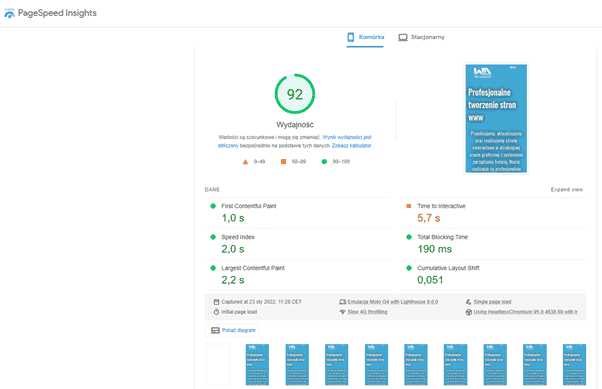Viewport: 602px width, 389px height.
Task: Click the green circle 90–100 legend icon
Action: click(x=324, y=162)
